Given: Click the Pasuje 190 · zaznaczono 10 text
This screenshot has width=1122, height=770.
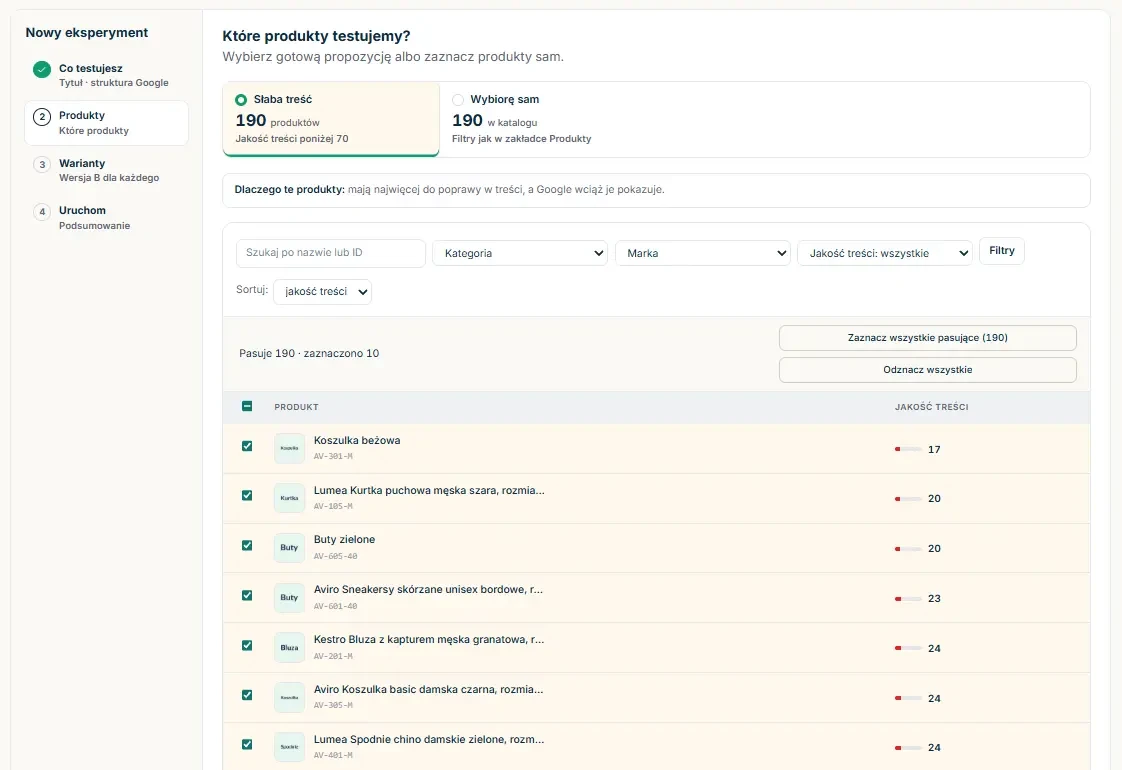Looking at the screenshot, I should click(309, 354).
